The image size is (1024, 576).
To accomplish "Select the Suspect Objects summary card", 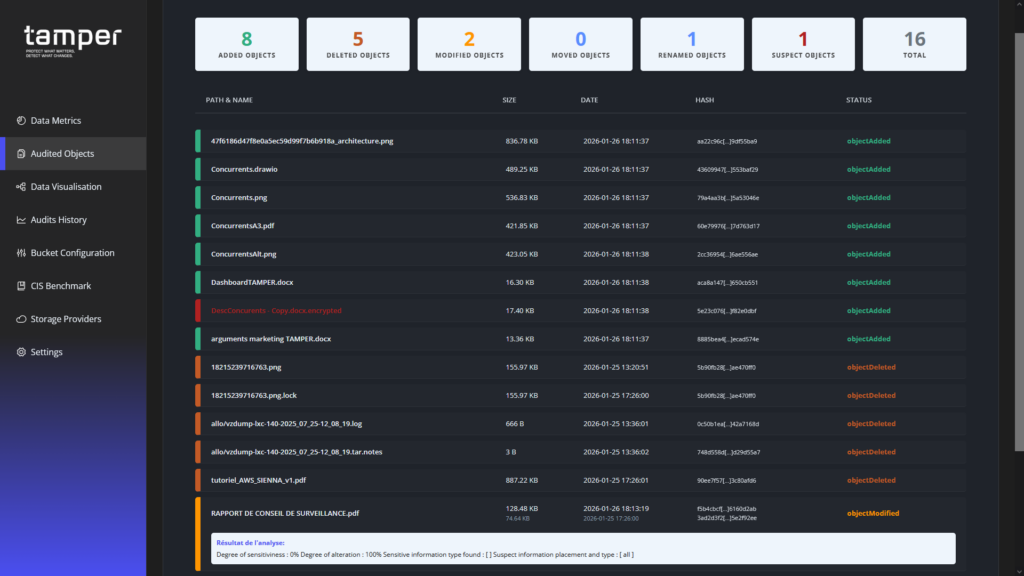I will [803, 44].
